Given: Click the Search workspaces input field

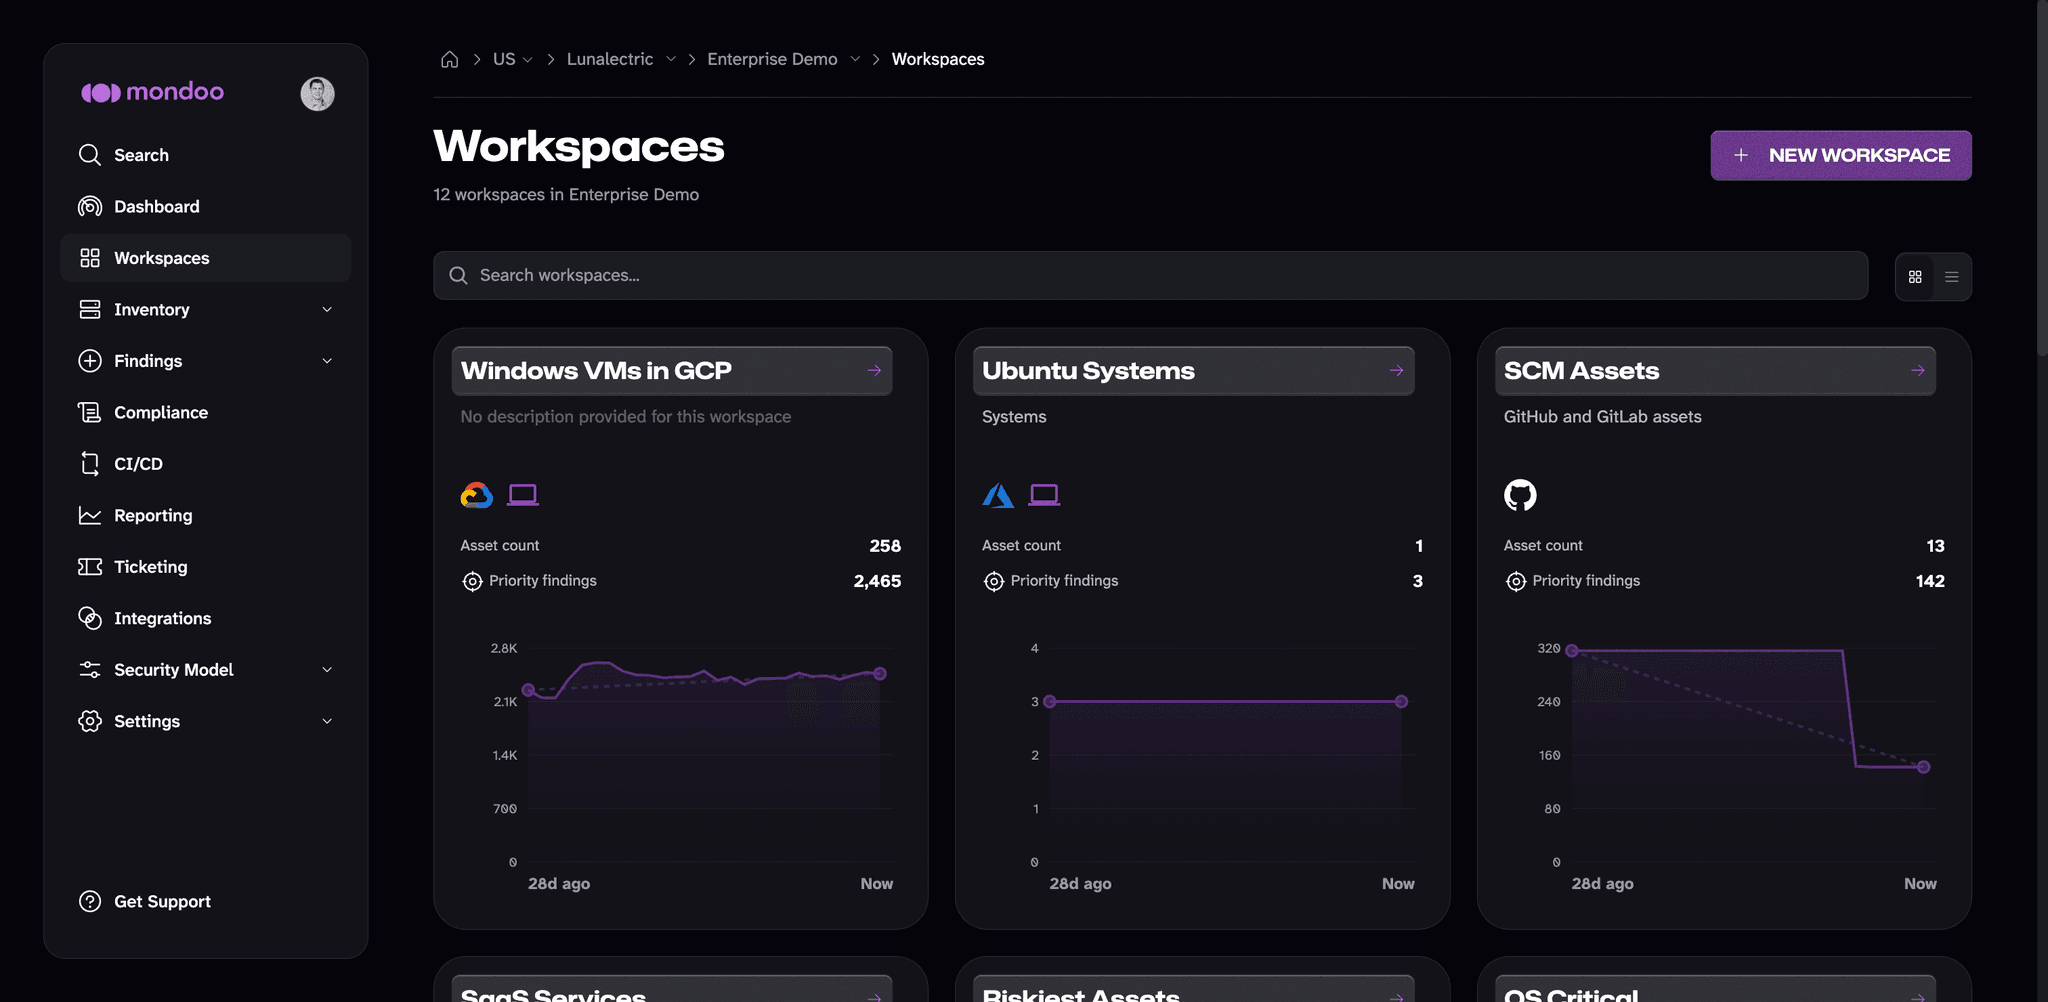Looking at the screenshot, I should coord(1150,275).
